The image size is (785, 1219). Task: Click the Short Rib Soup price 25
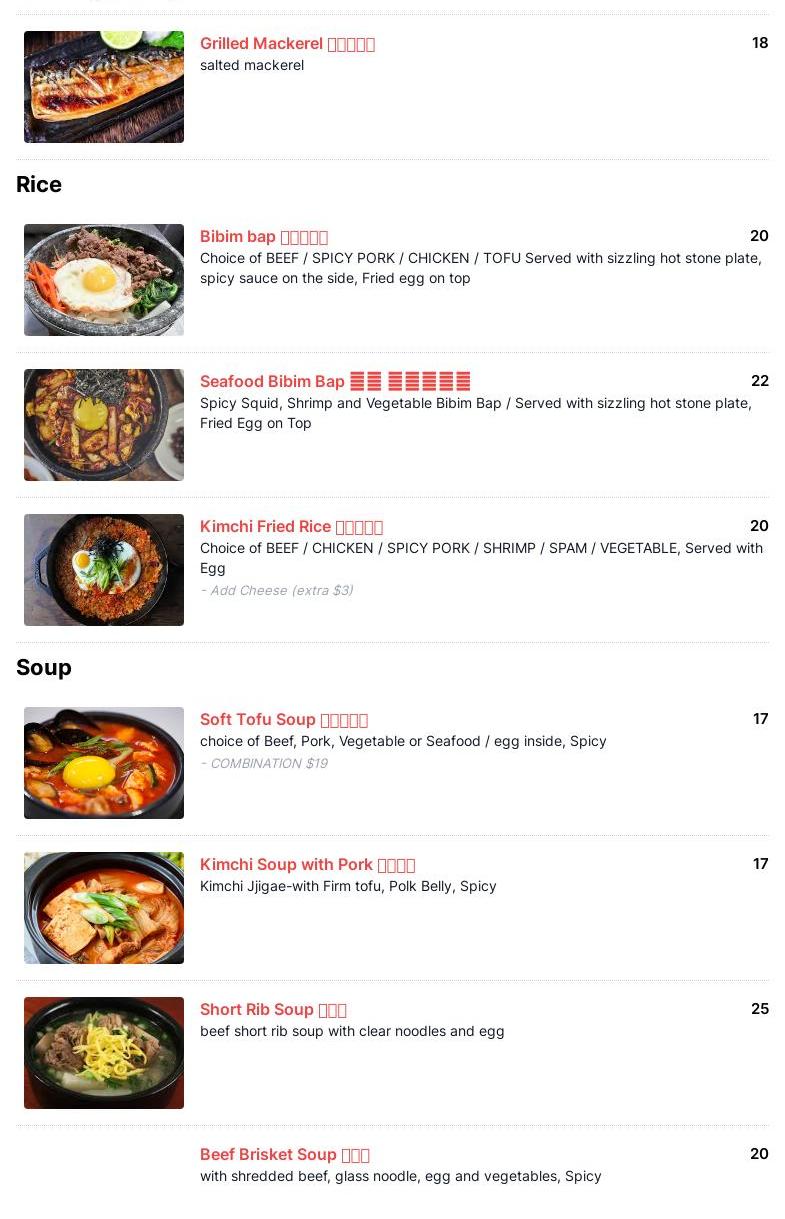click(760, 1009)
